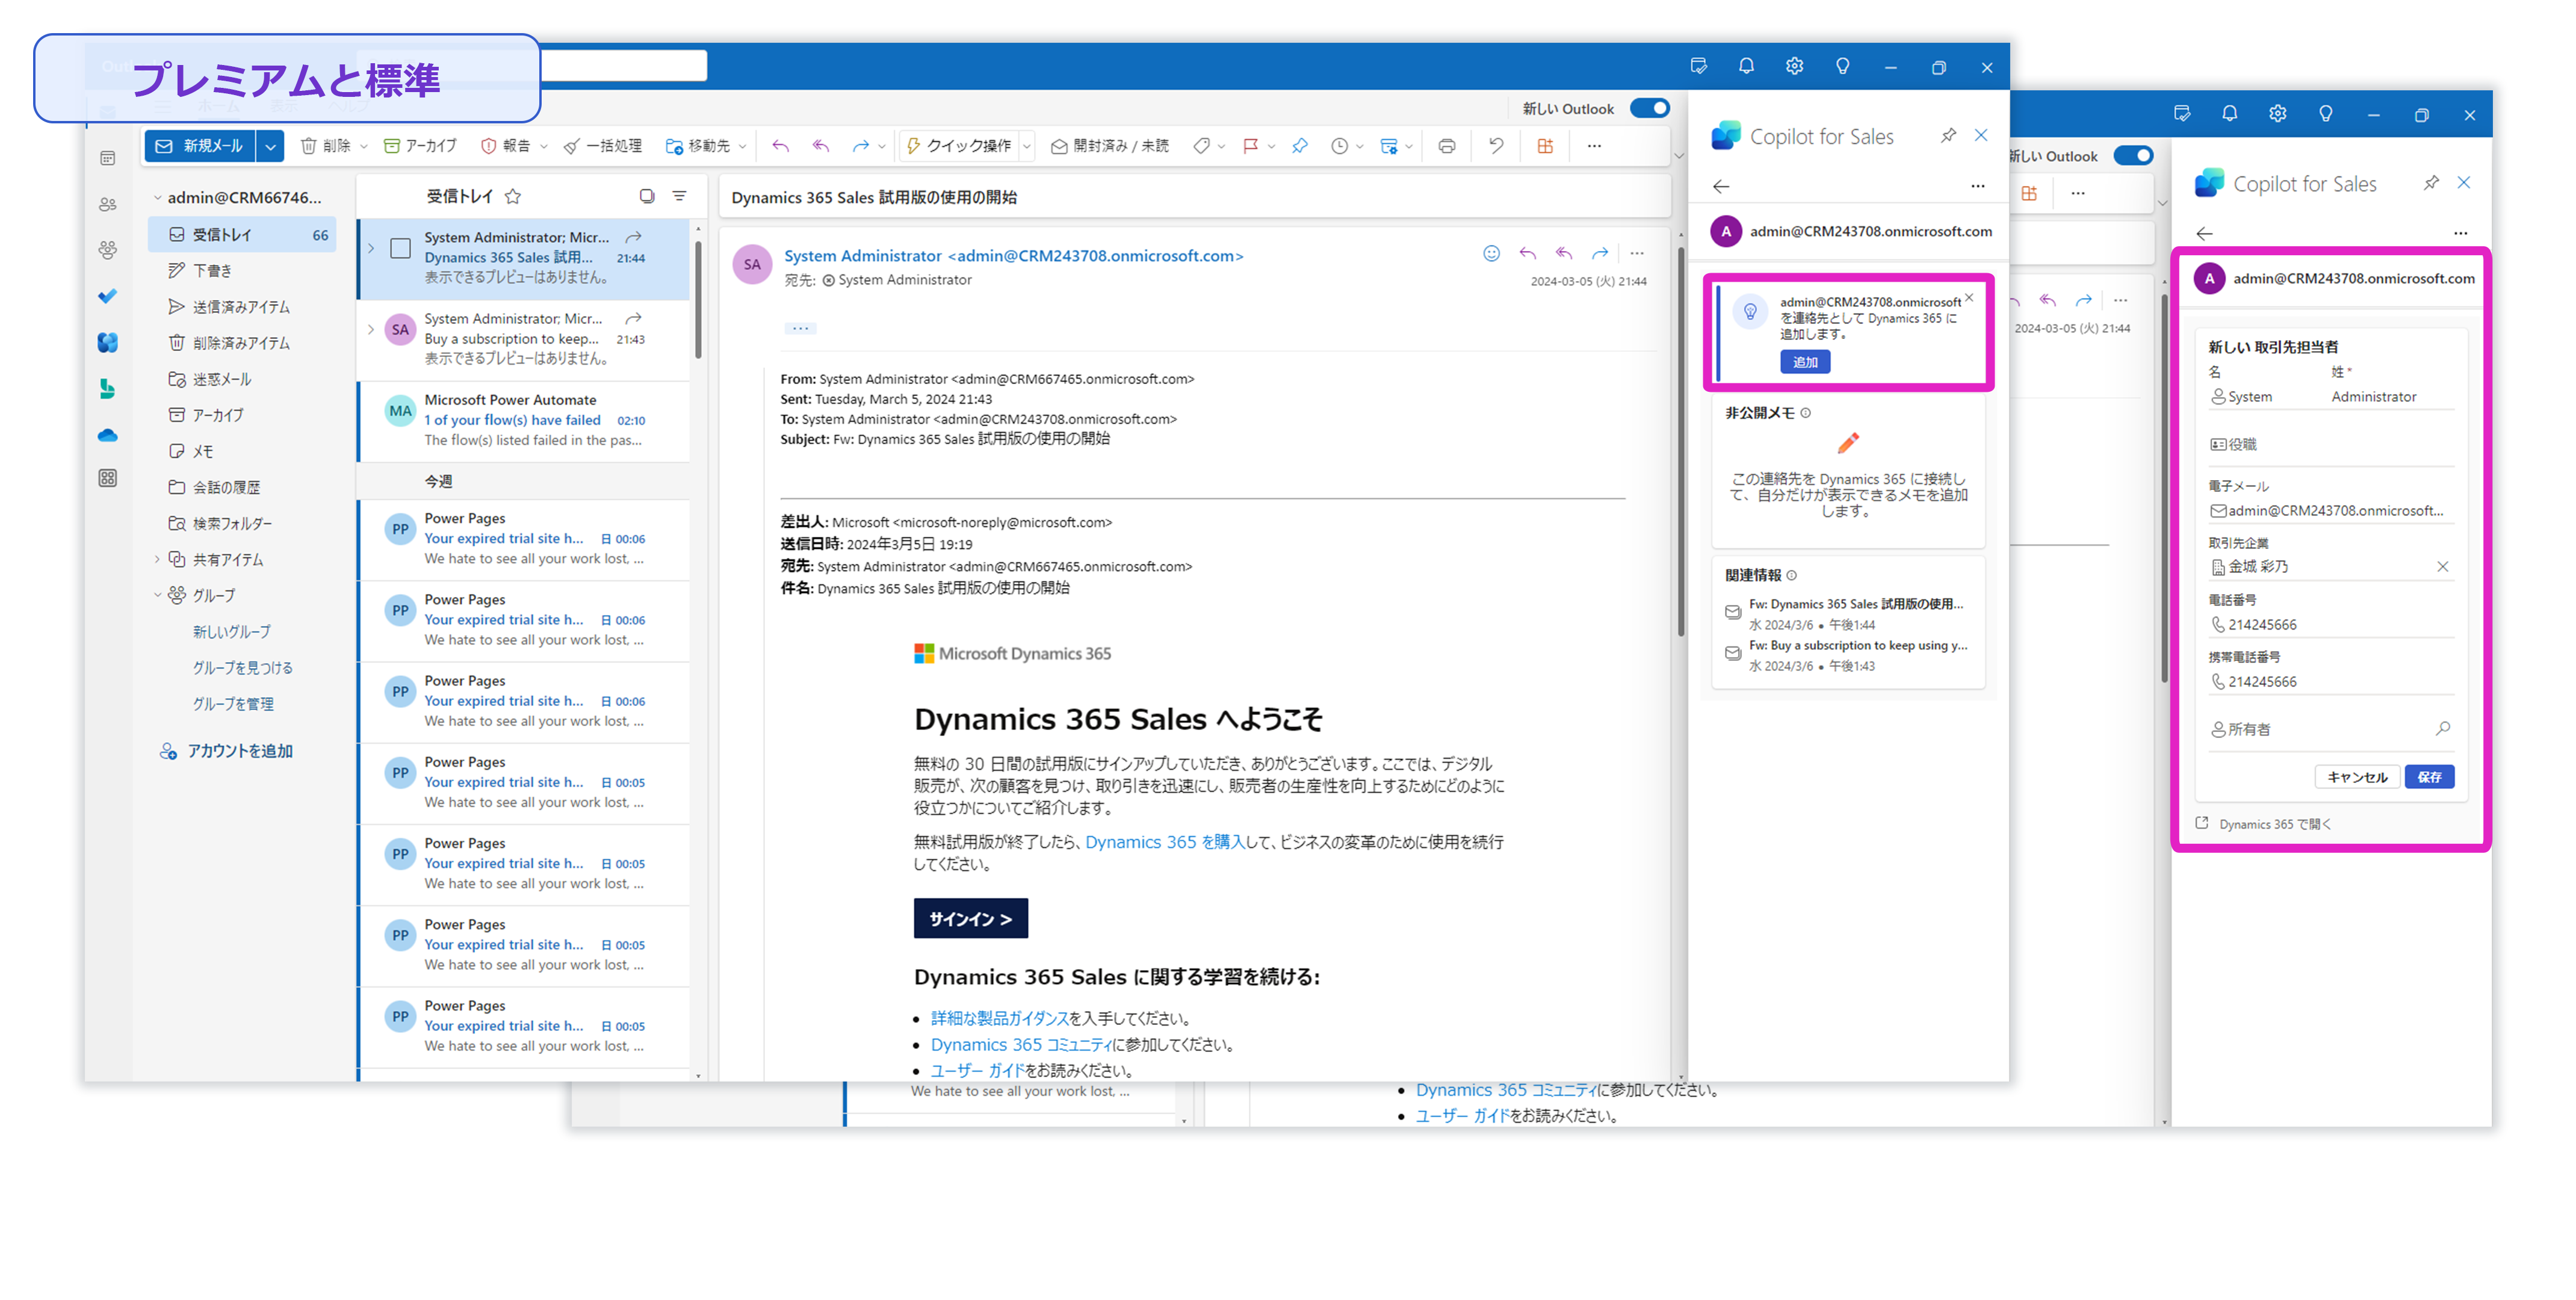Click the Dynamics 365 を購入 link
Screen dimensions: 2576x1300
pos(1165,842)
